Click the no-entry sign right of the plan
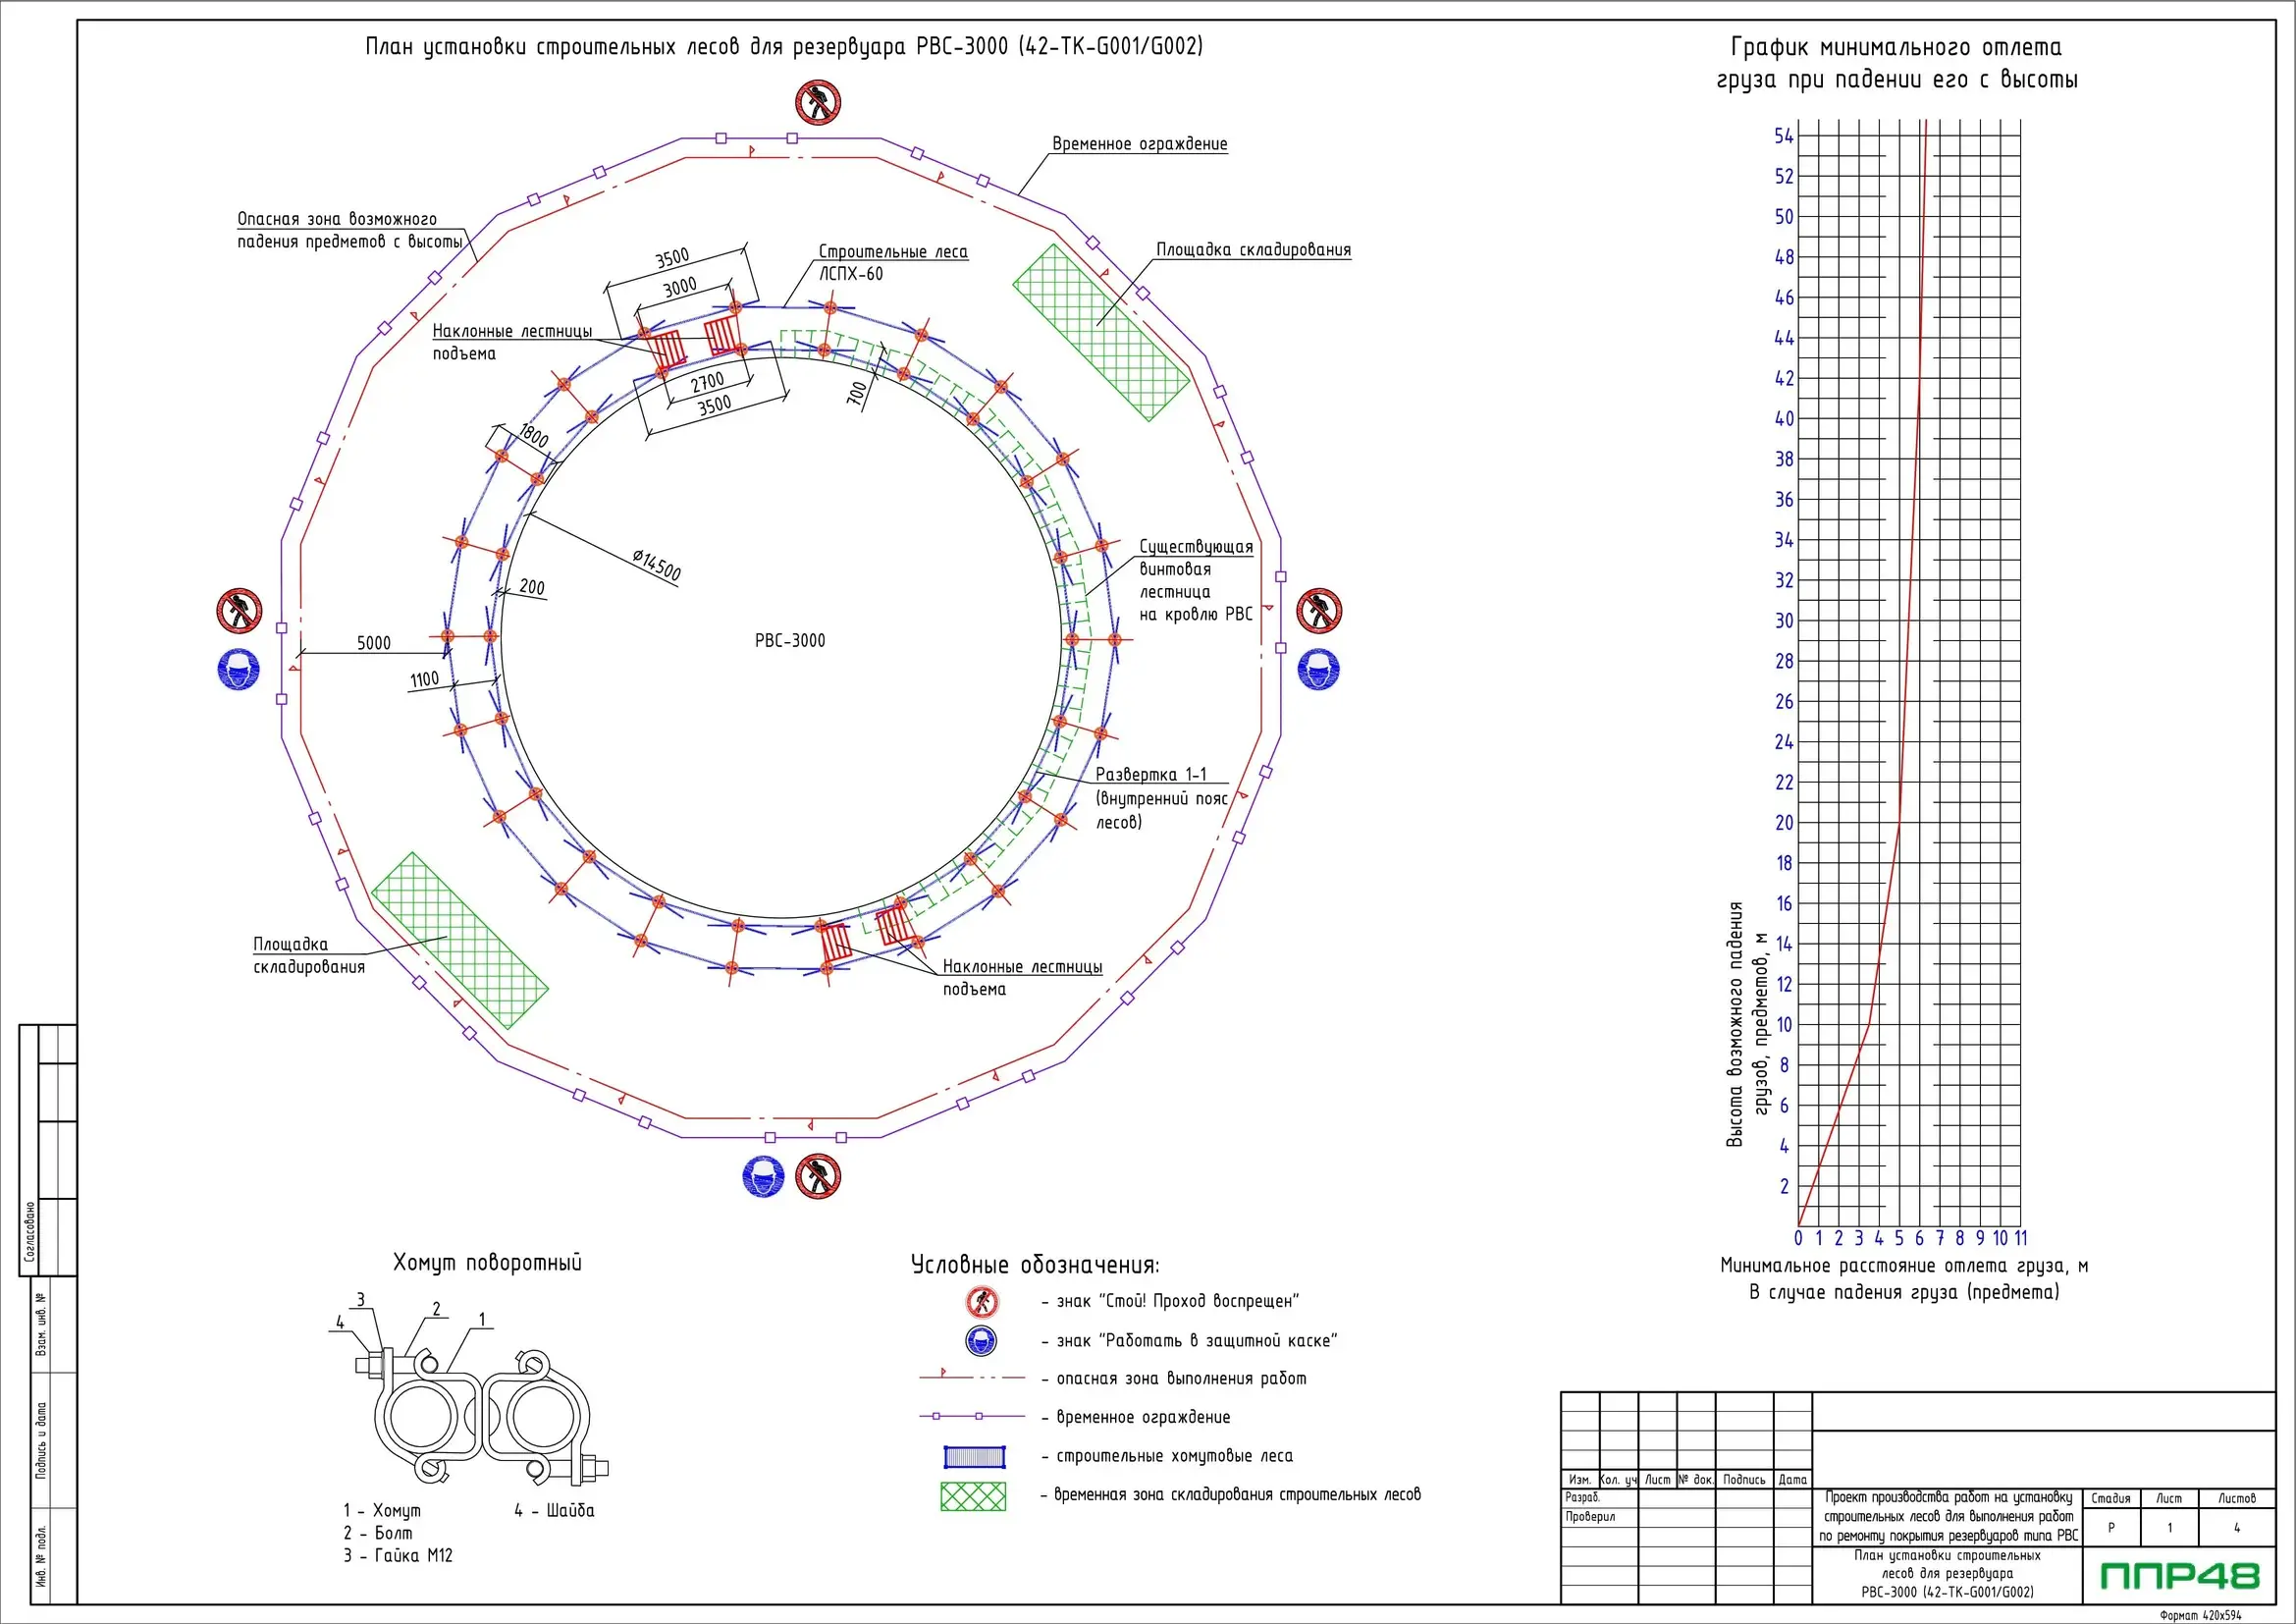Image resolution: width=2296 pixels, height=1624 pixels. pos(1318,610)
